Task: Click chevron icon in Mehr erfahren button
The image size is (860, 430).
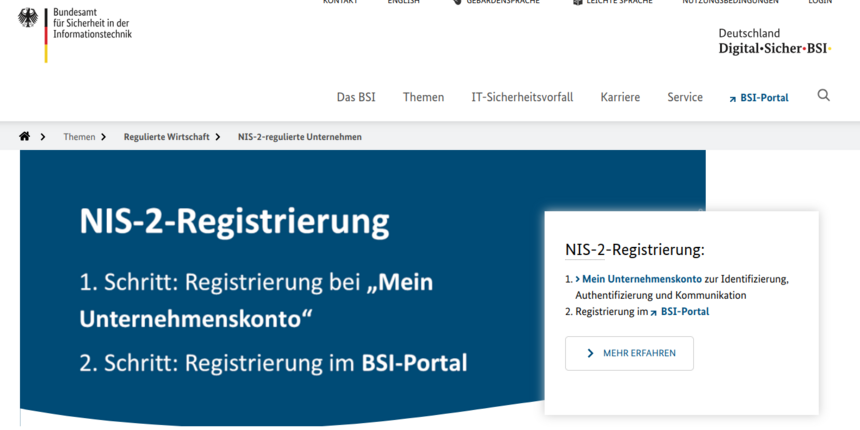Action: [590, 353]
